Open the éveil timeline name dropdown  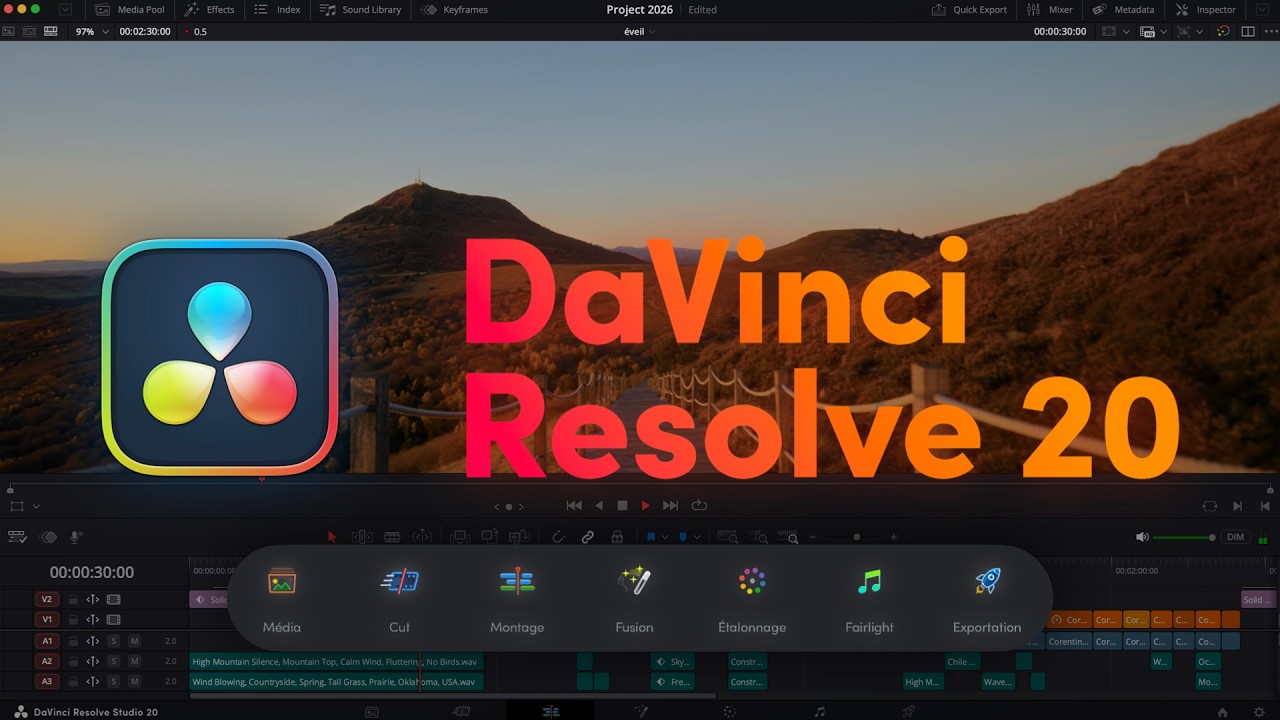[640, 32]
